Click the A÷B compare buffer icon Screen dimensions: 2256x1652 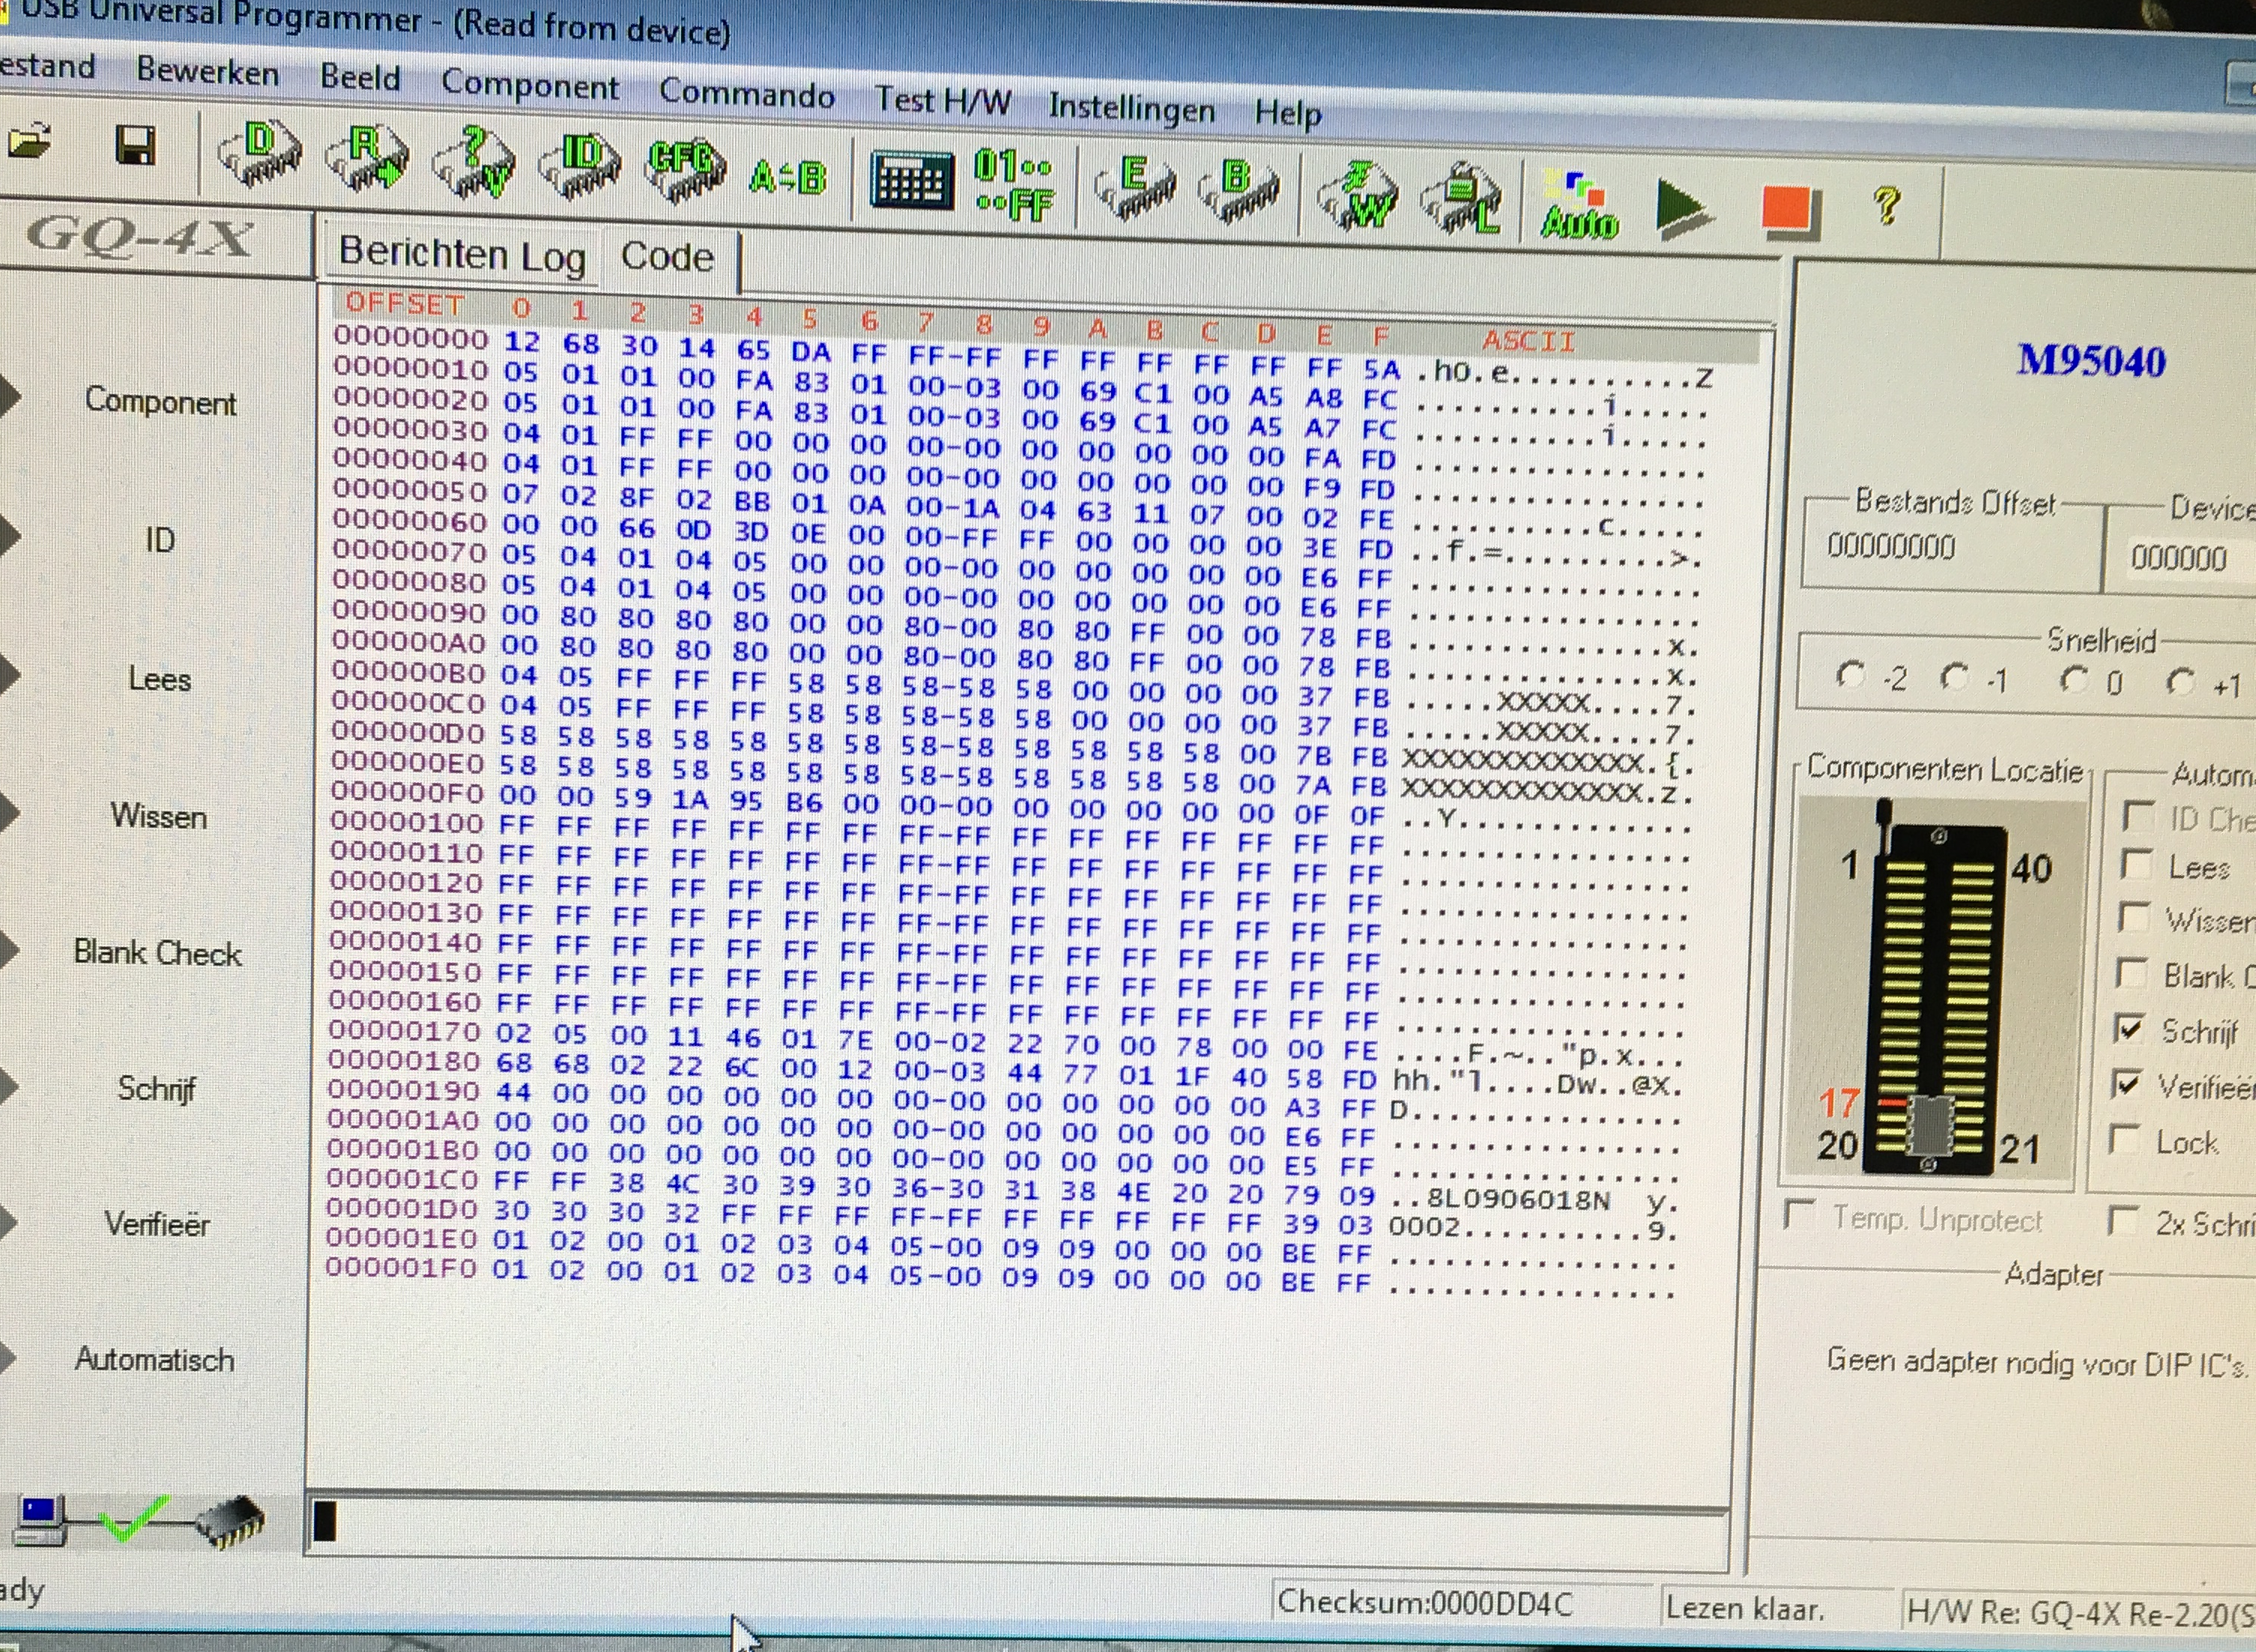[788, 177]
